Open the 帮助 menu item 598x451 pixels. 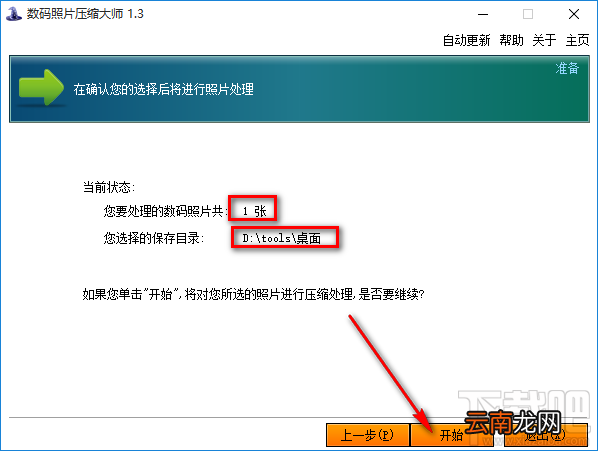click(x=511, y=40)
